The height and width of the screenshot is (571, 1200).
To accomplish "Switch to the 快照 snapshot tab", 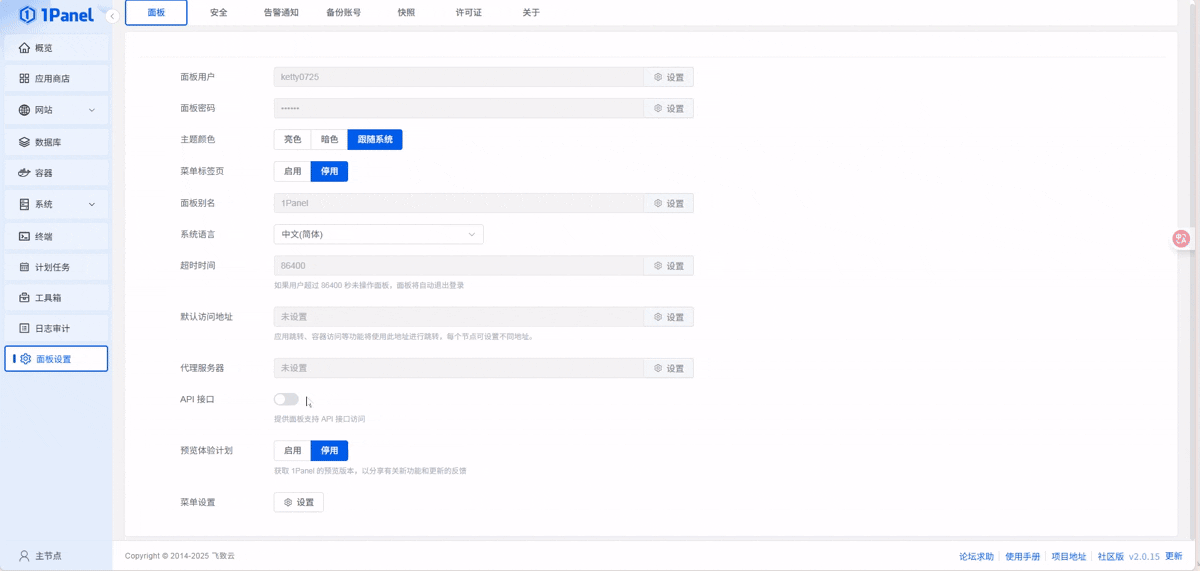I will [x=406, y=13].
